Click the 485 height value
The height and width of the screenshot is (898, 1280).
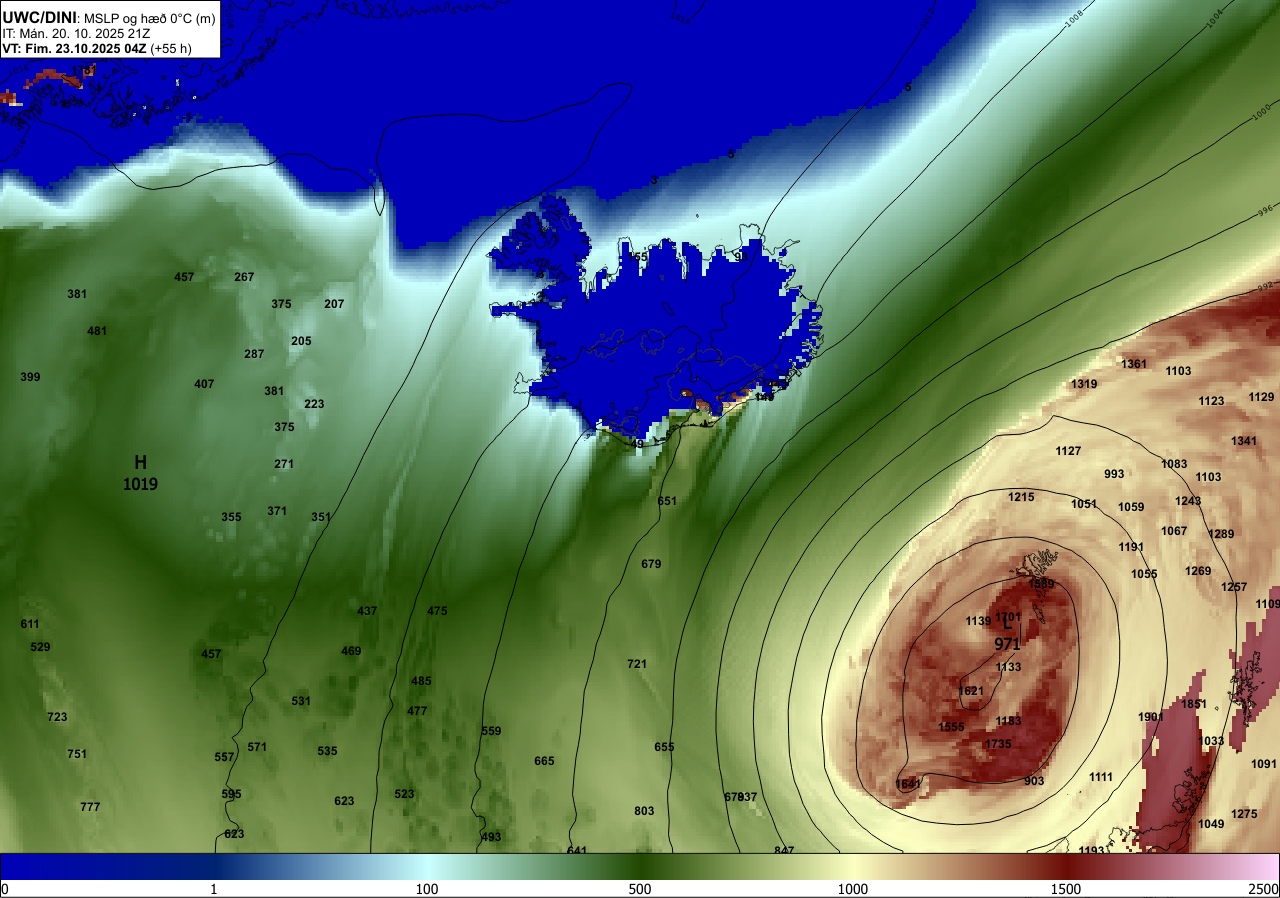(421, 681)
